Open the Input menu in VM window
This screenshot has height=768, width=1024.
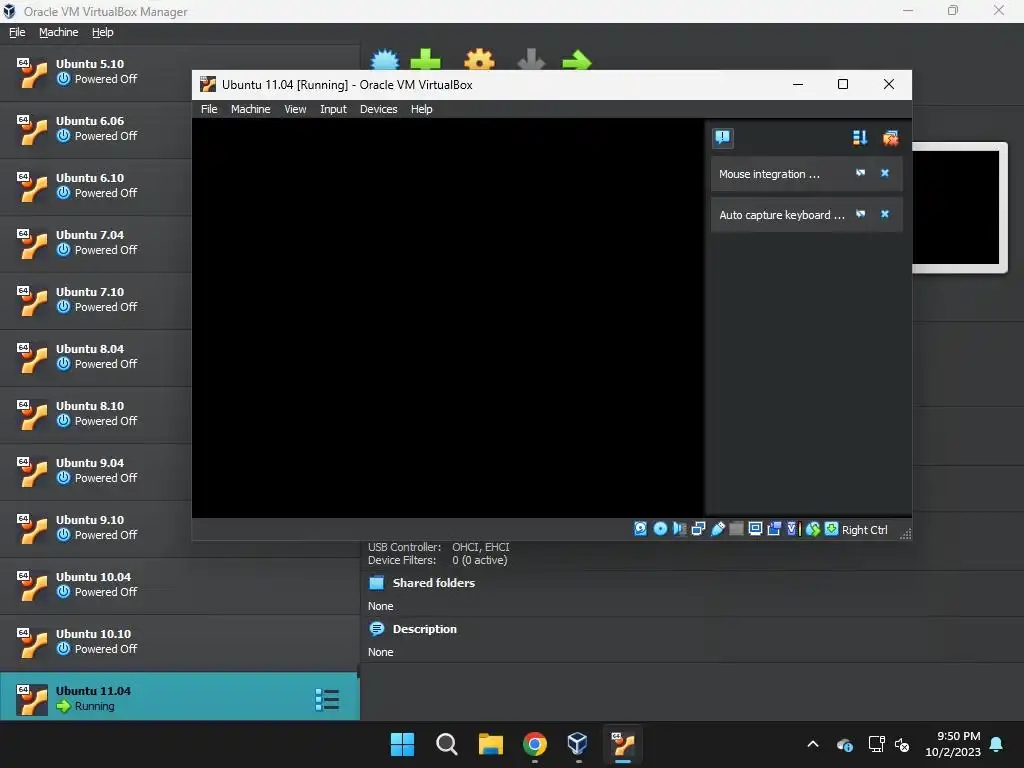tap(333, 109)
